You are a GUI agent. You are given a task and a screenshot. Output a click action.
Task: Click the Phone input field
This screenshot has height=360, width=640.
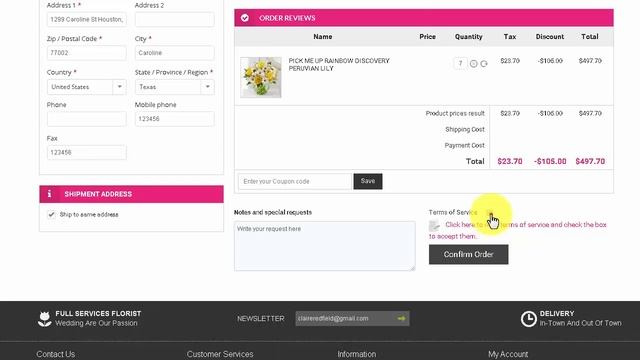click(x=87, y=119)
